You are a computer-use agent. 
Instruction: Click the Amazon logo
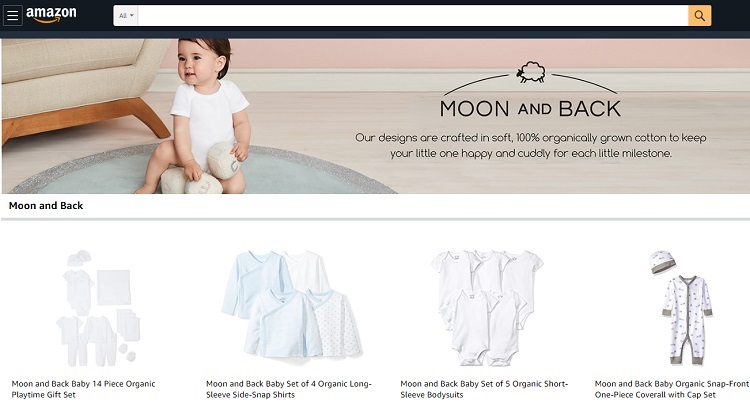pyautogui.click(x=51, y=15)
